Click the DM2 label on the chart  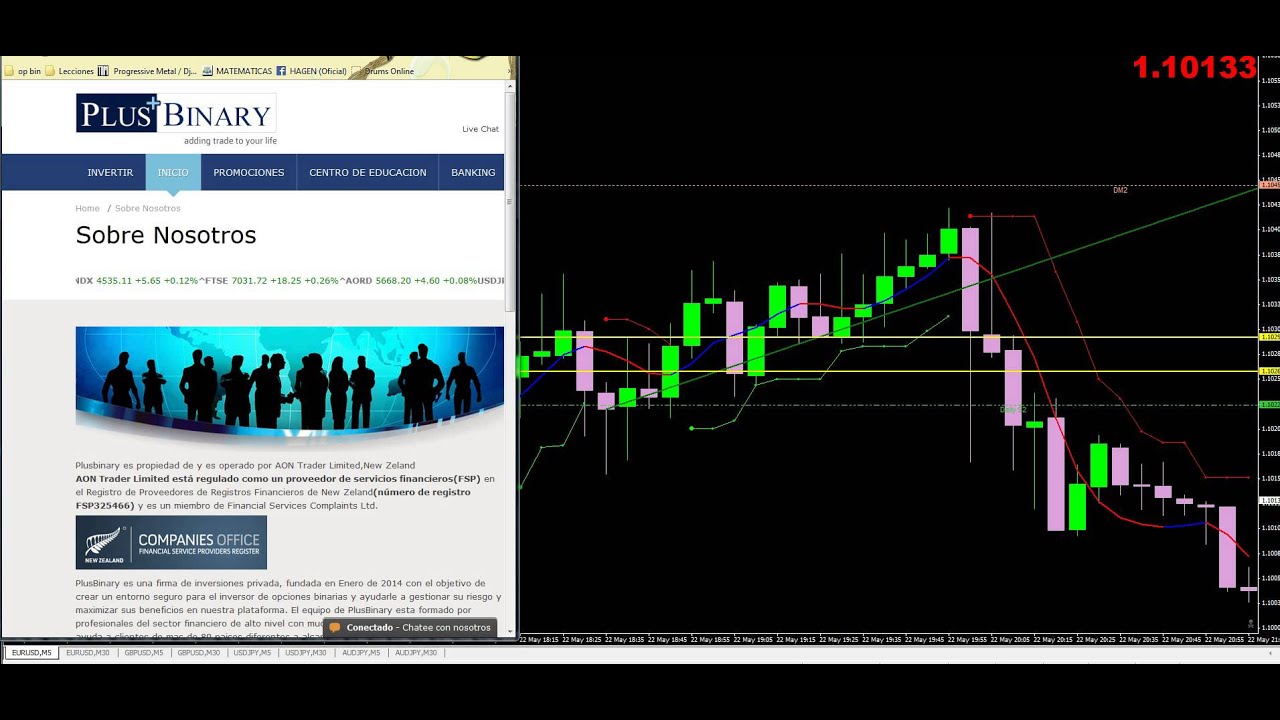(1120, 190)
